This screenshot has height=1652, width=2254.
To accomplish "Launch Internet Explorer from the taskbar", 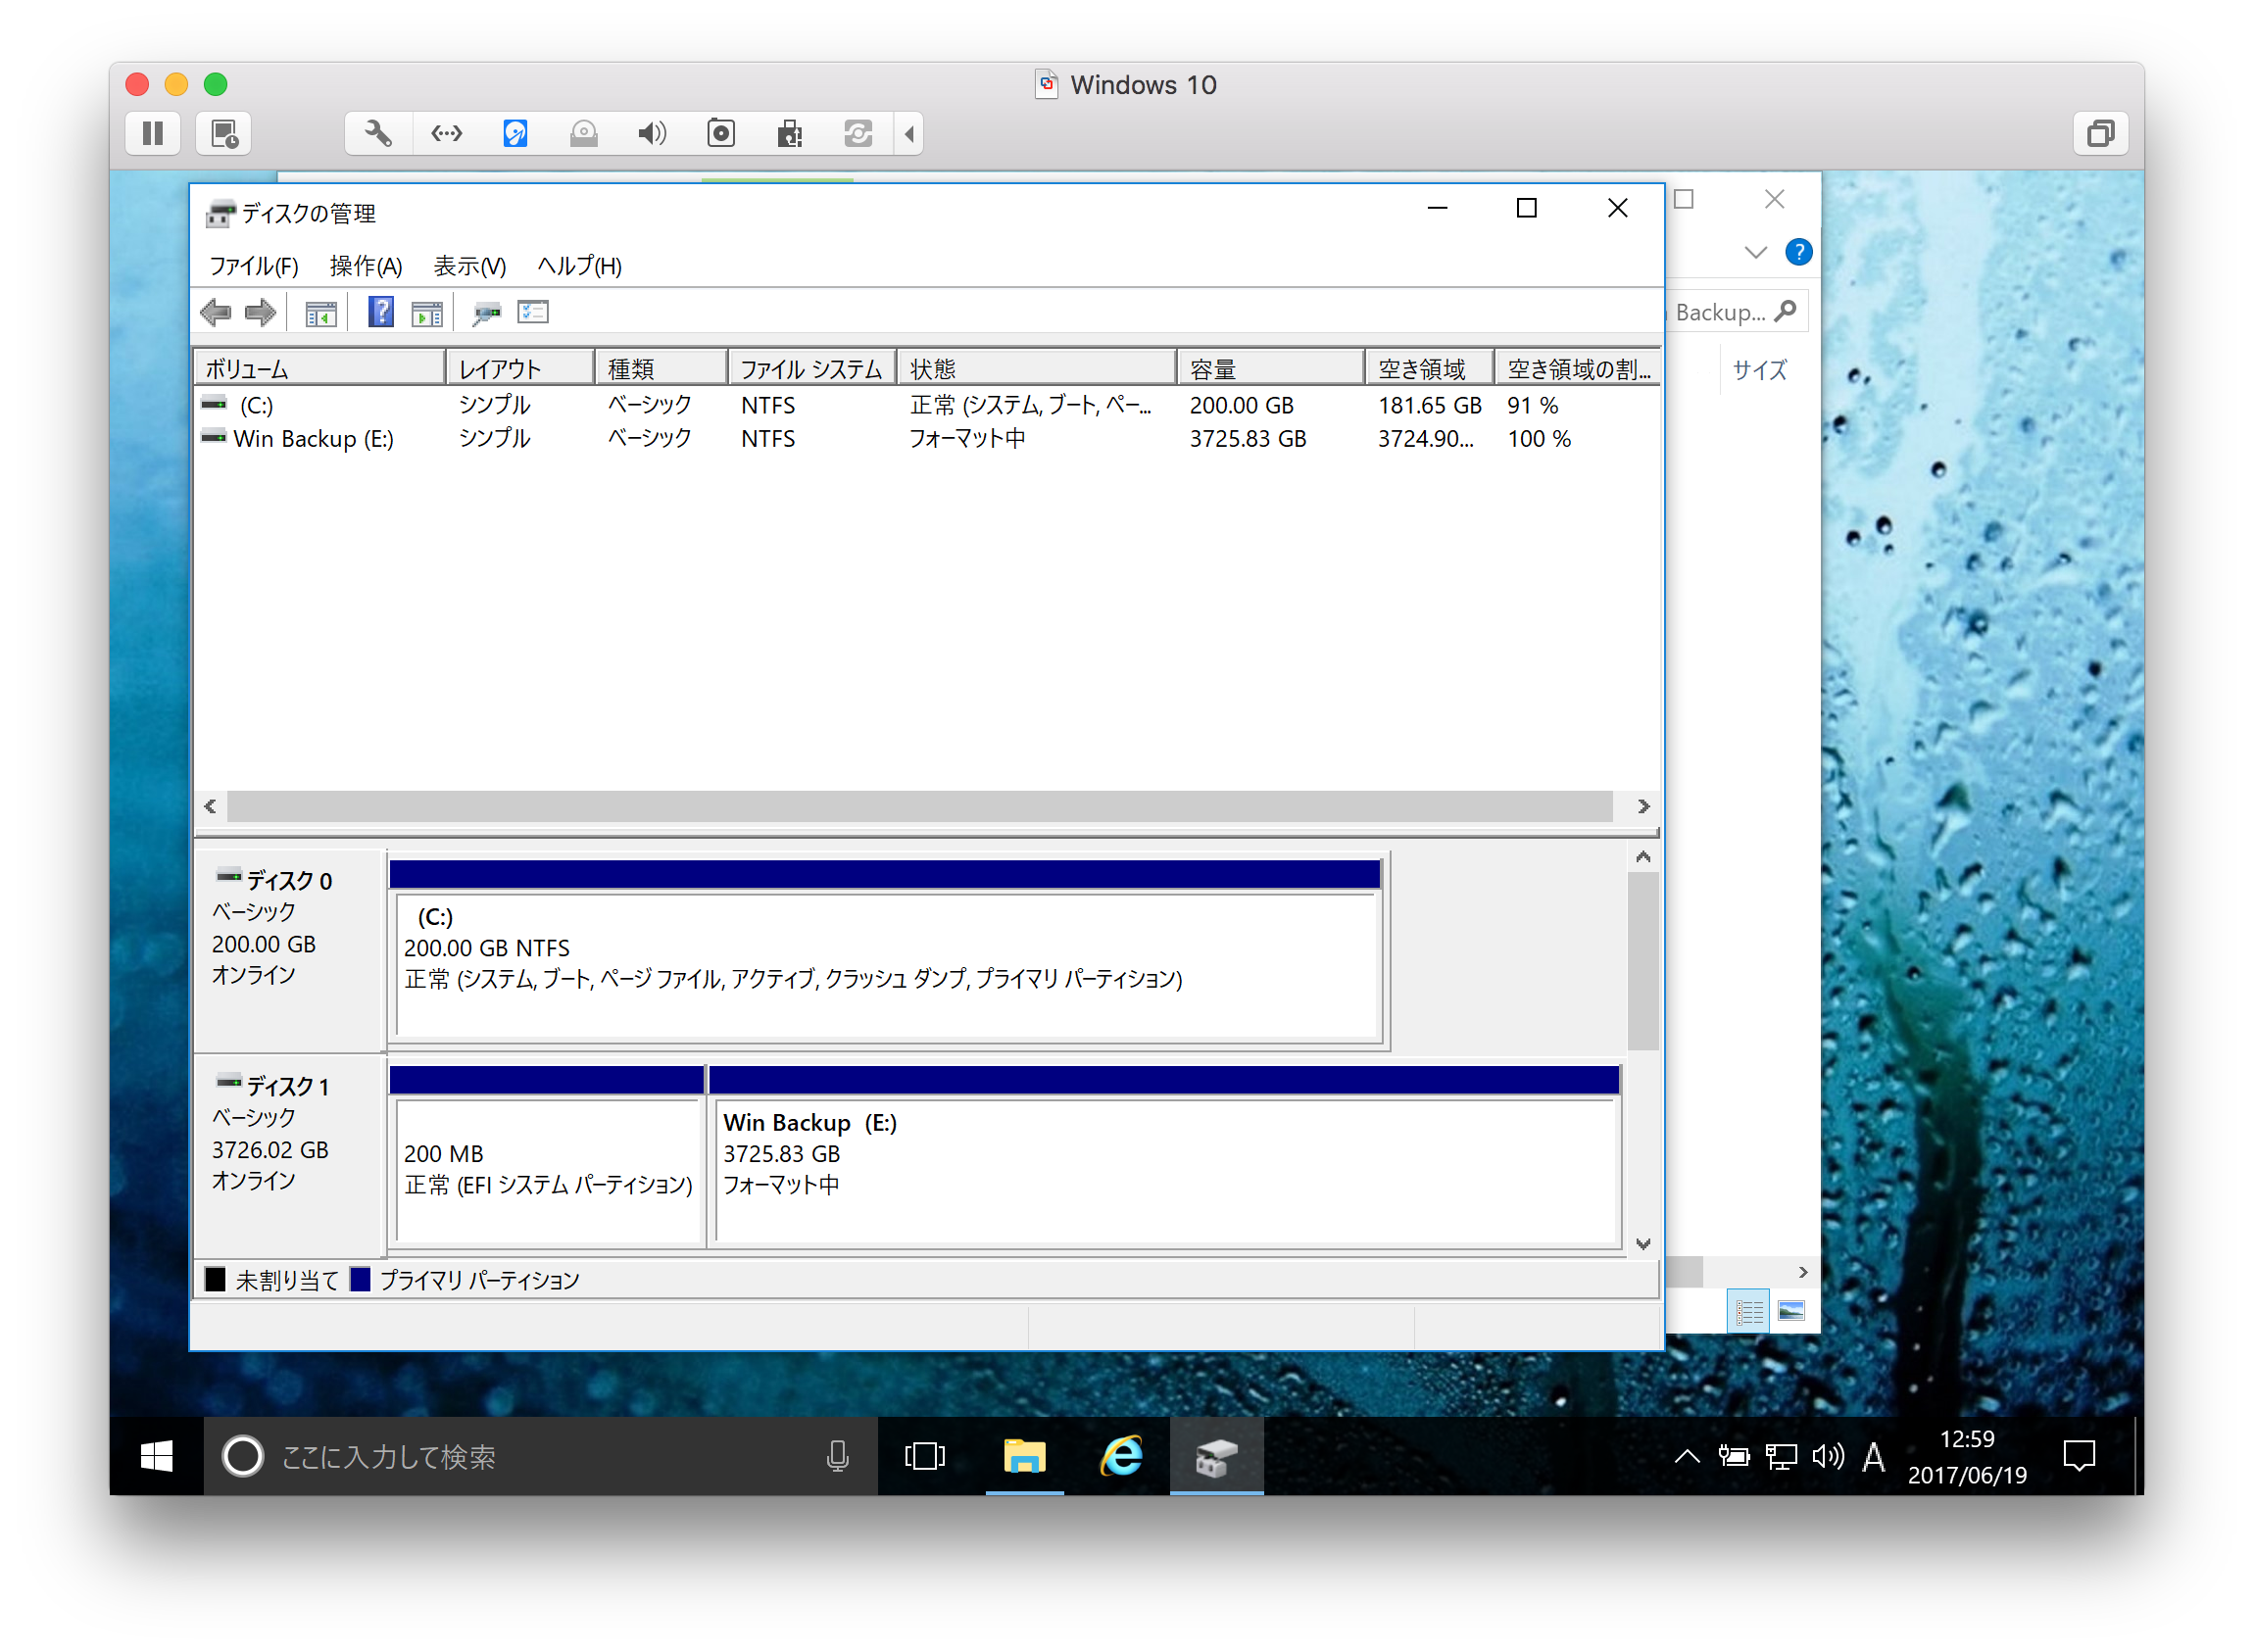I will pyautogui.click(x=1121, y=1456).
